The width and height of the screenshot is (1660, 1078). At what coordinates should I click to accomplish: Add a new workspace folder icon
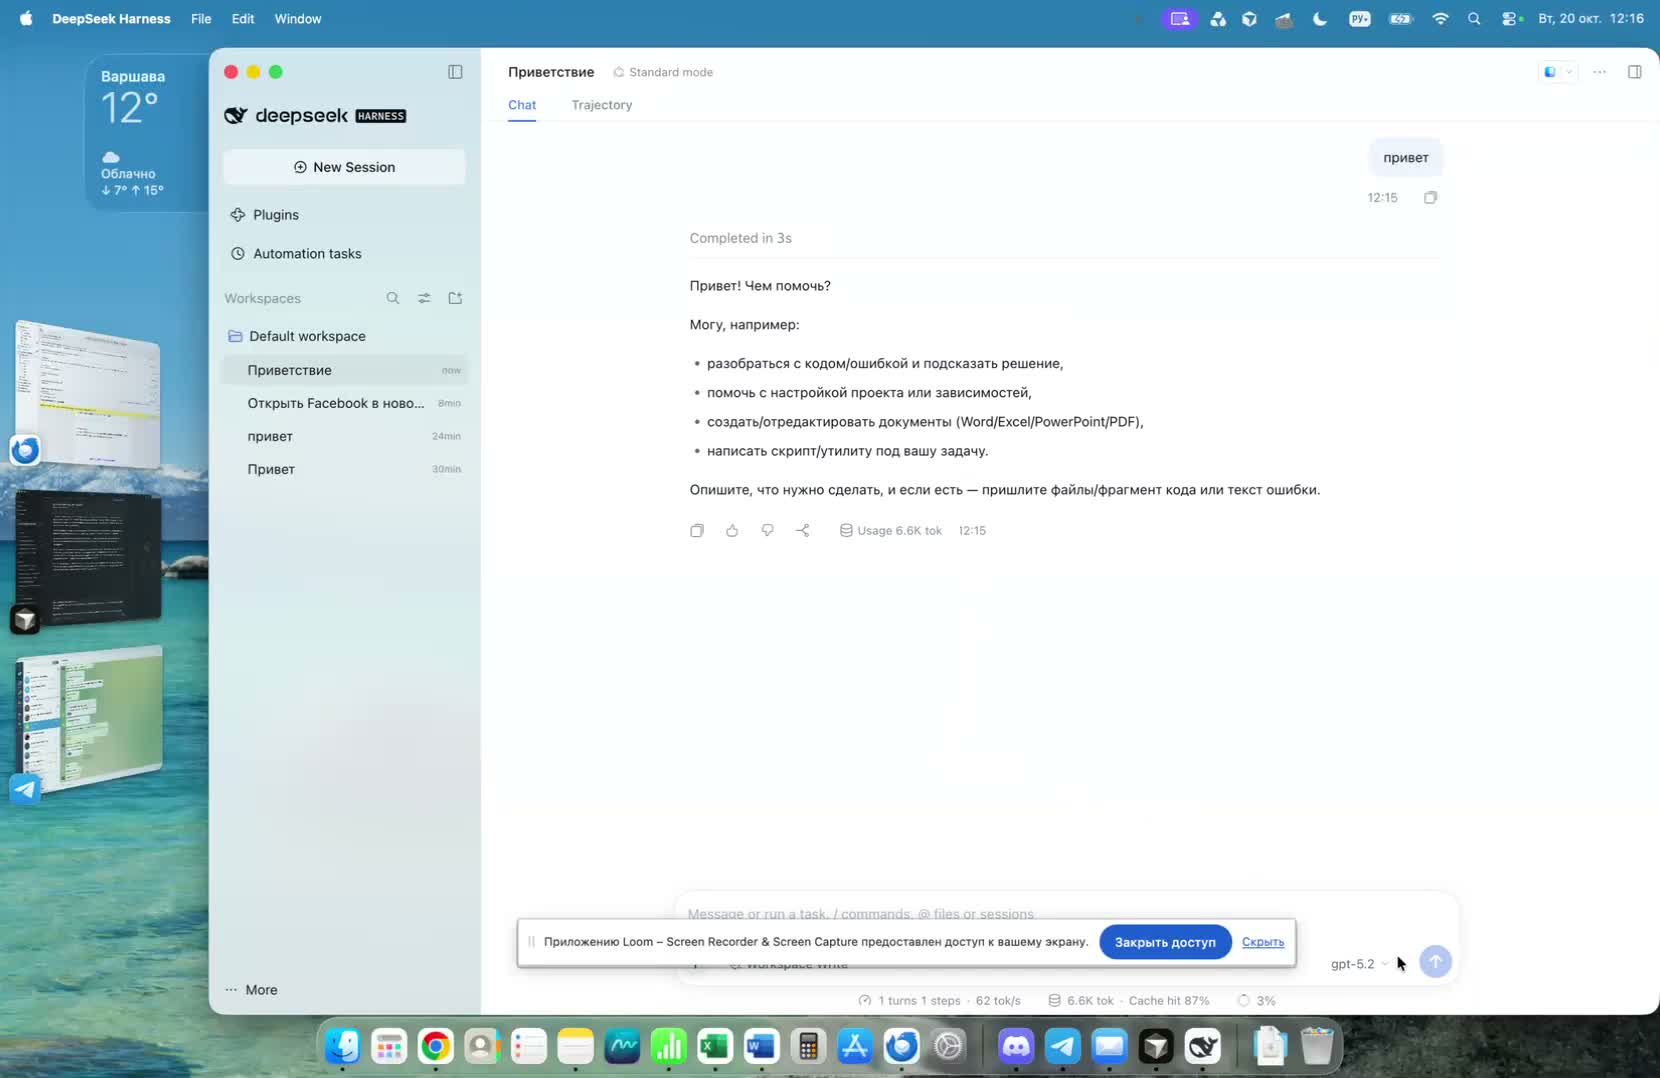(x=455, y=298)
